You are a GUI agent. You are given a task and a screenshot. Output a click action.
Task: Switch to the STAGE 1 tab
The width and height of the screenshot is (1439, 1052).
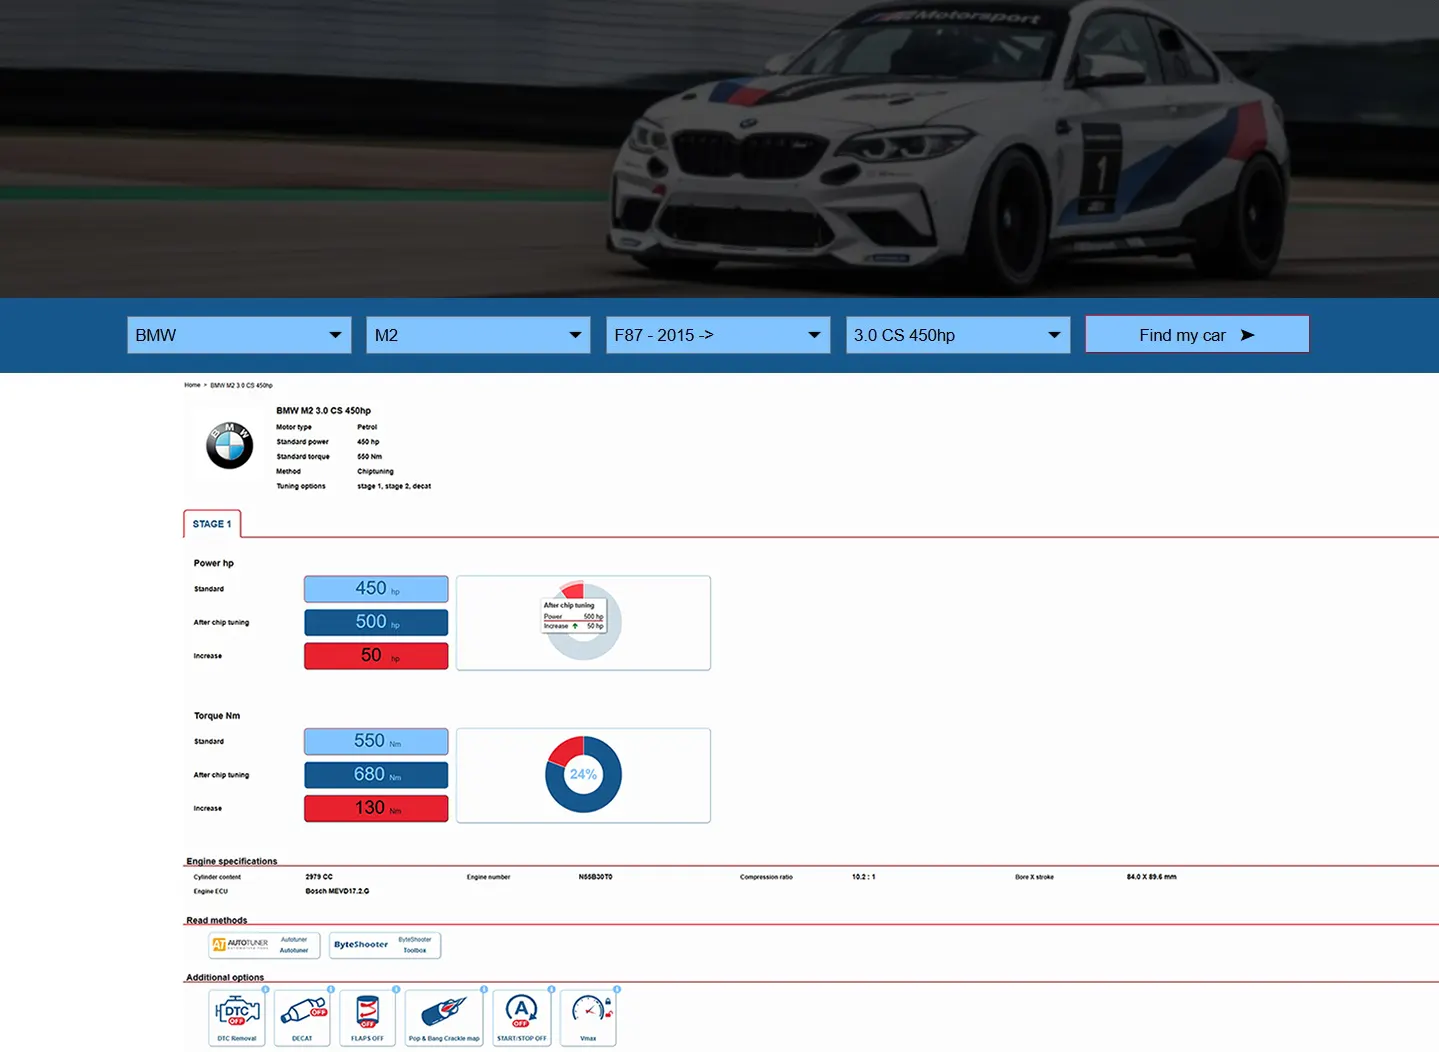click(212, 523)
